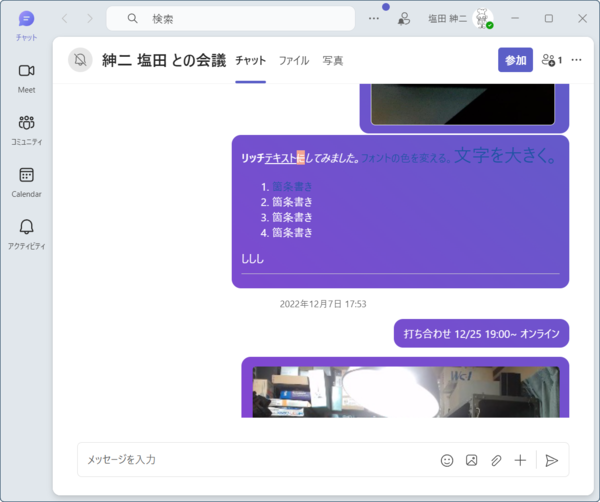Click the 参加 join button

pyautogui.click(x=515, y=60)
